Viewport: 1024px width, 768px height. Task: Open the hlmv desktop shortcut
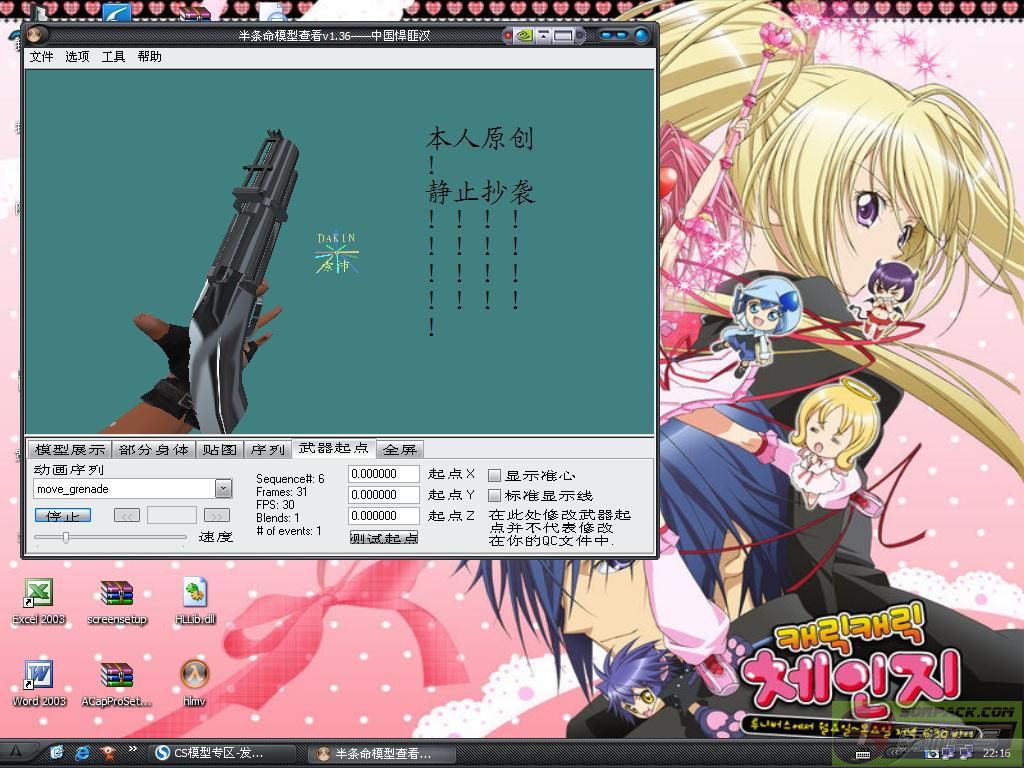194,676
